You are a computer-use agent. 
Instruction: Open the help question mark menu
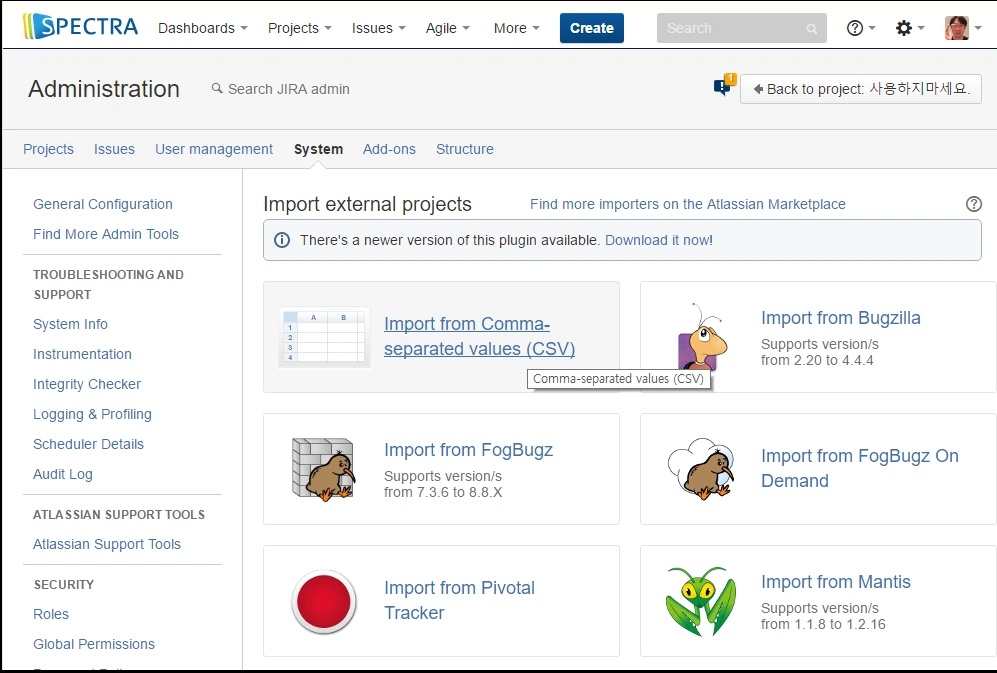[860, 28]
